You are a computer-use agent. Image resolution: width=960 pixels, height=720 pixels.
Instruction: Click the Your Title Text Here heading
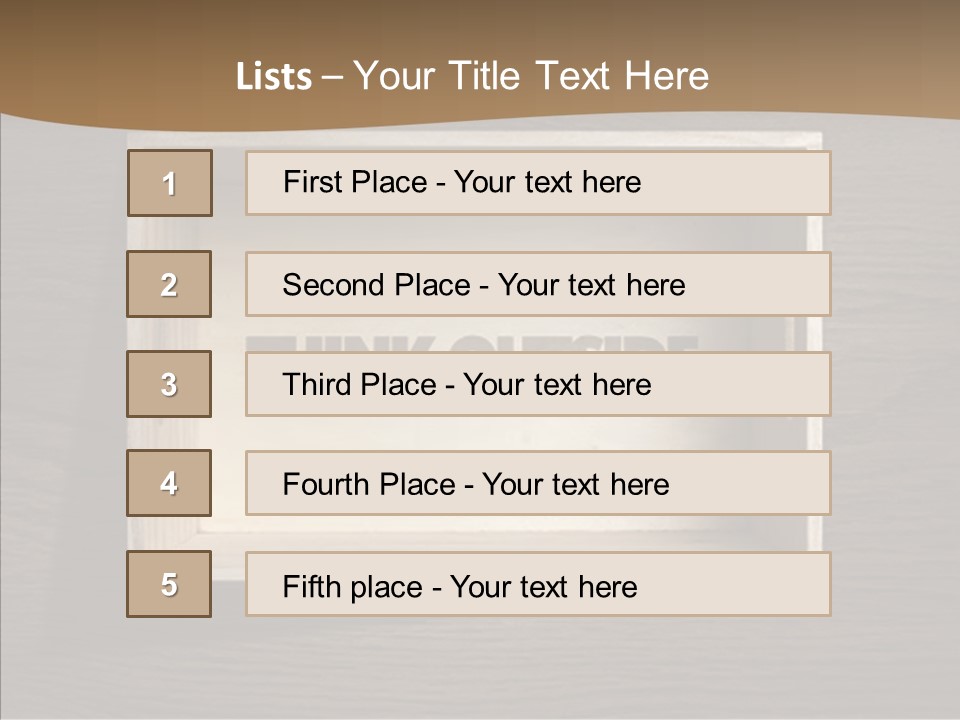[531, 76]
